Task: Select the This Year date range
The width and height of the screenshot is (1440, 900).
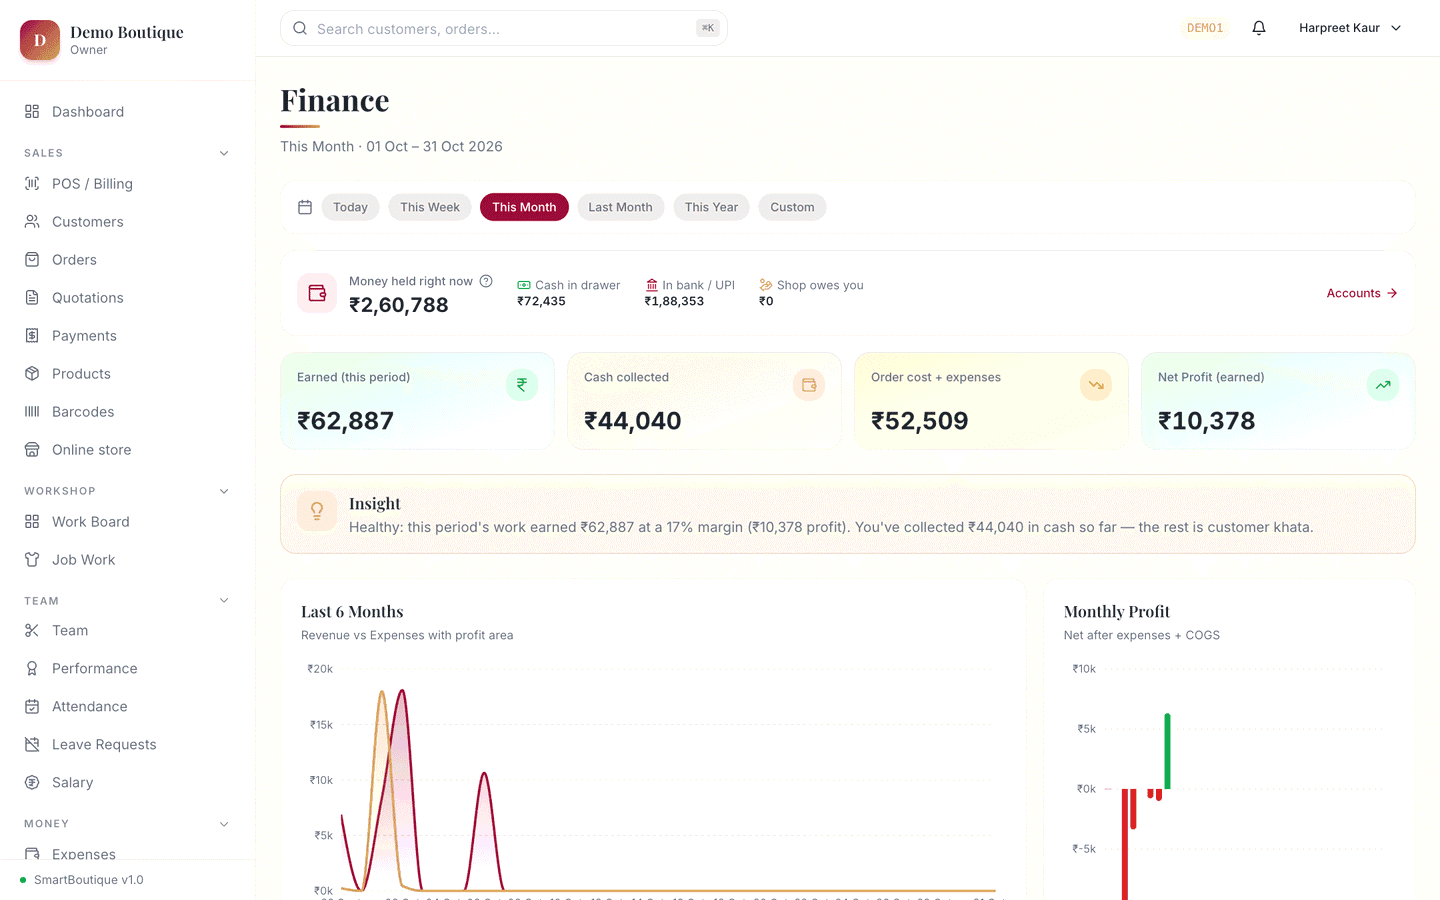Action: (711, 207)
